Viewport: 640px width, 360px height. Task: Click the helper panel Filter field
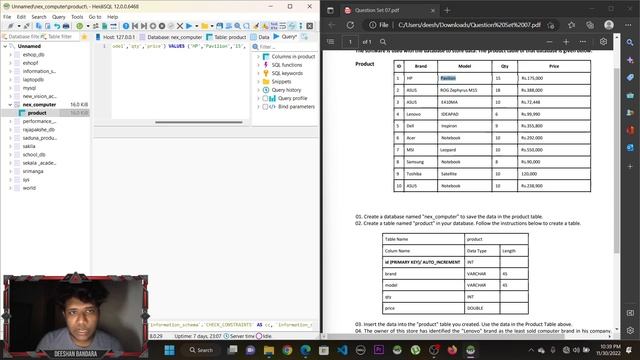[284, 47]
